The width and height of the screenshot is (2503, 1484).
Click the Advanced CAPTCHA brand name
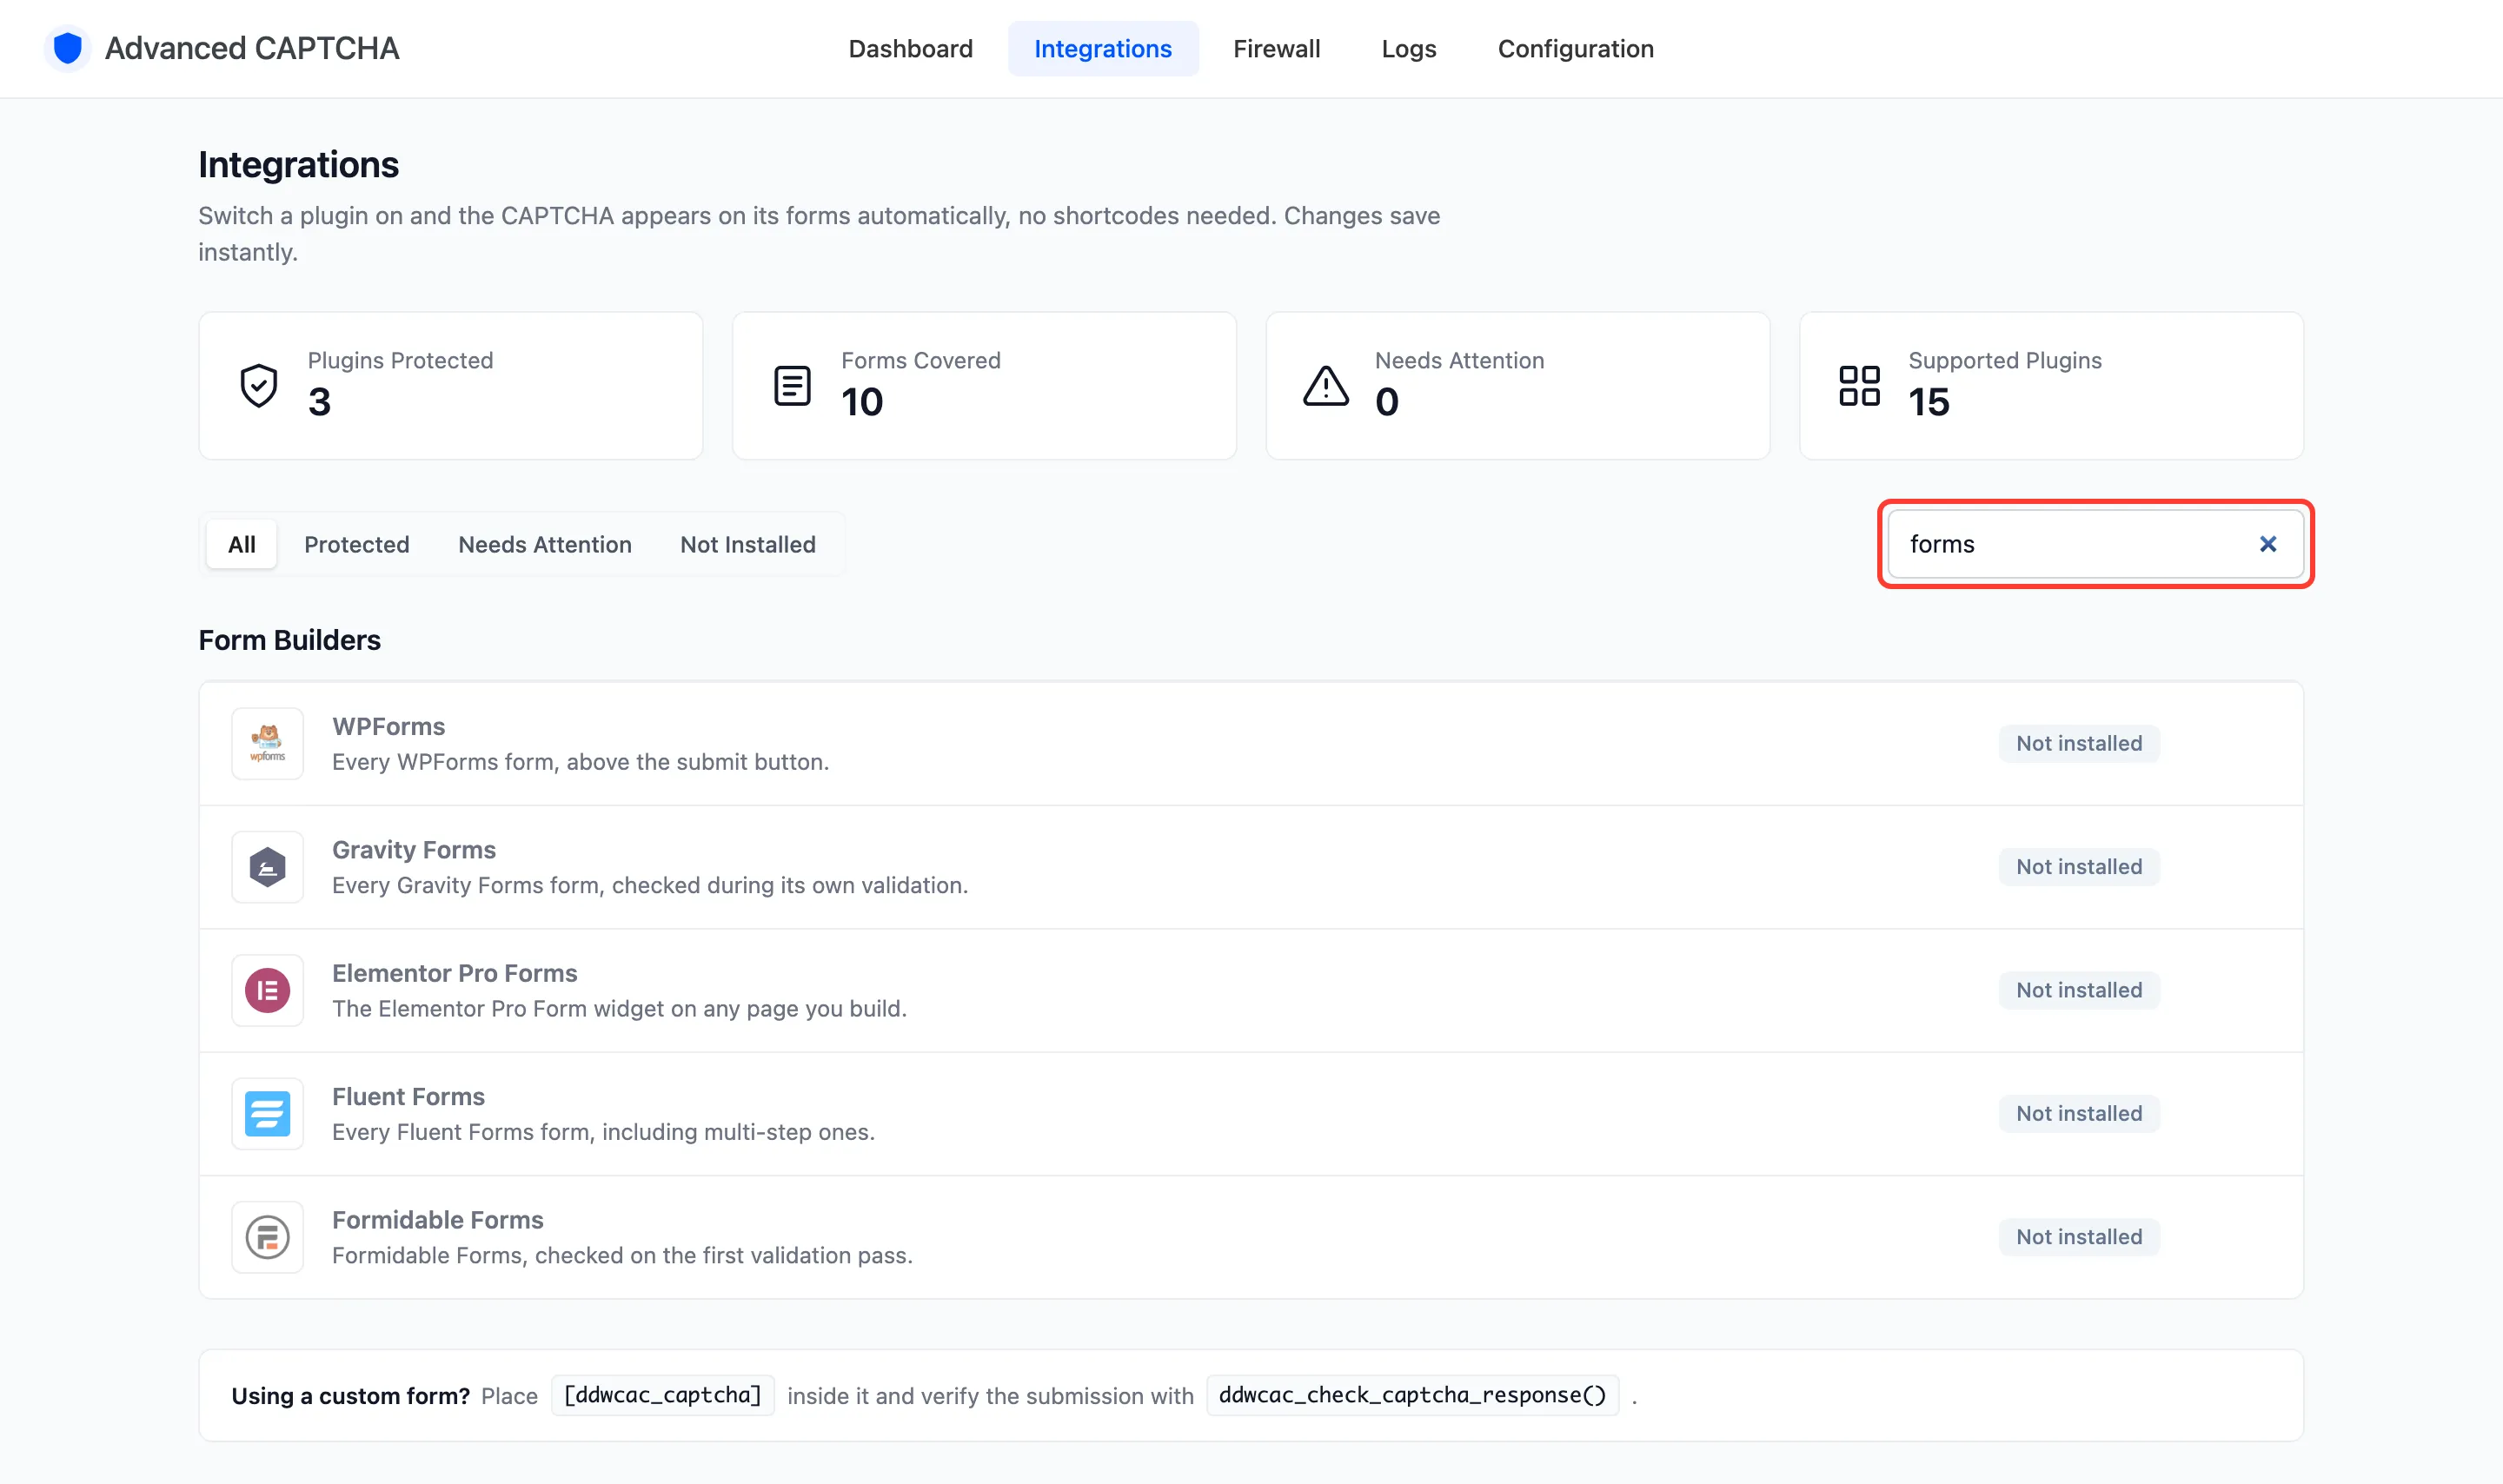[x=251, y=48]
